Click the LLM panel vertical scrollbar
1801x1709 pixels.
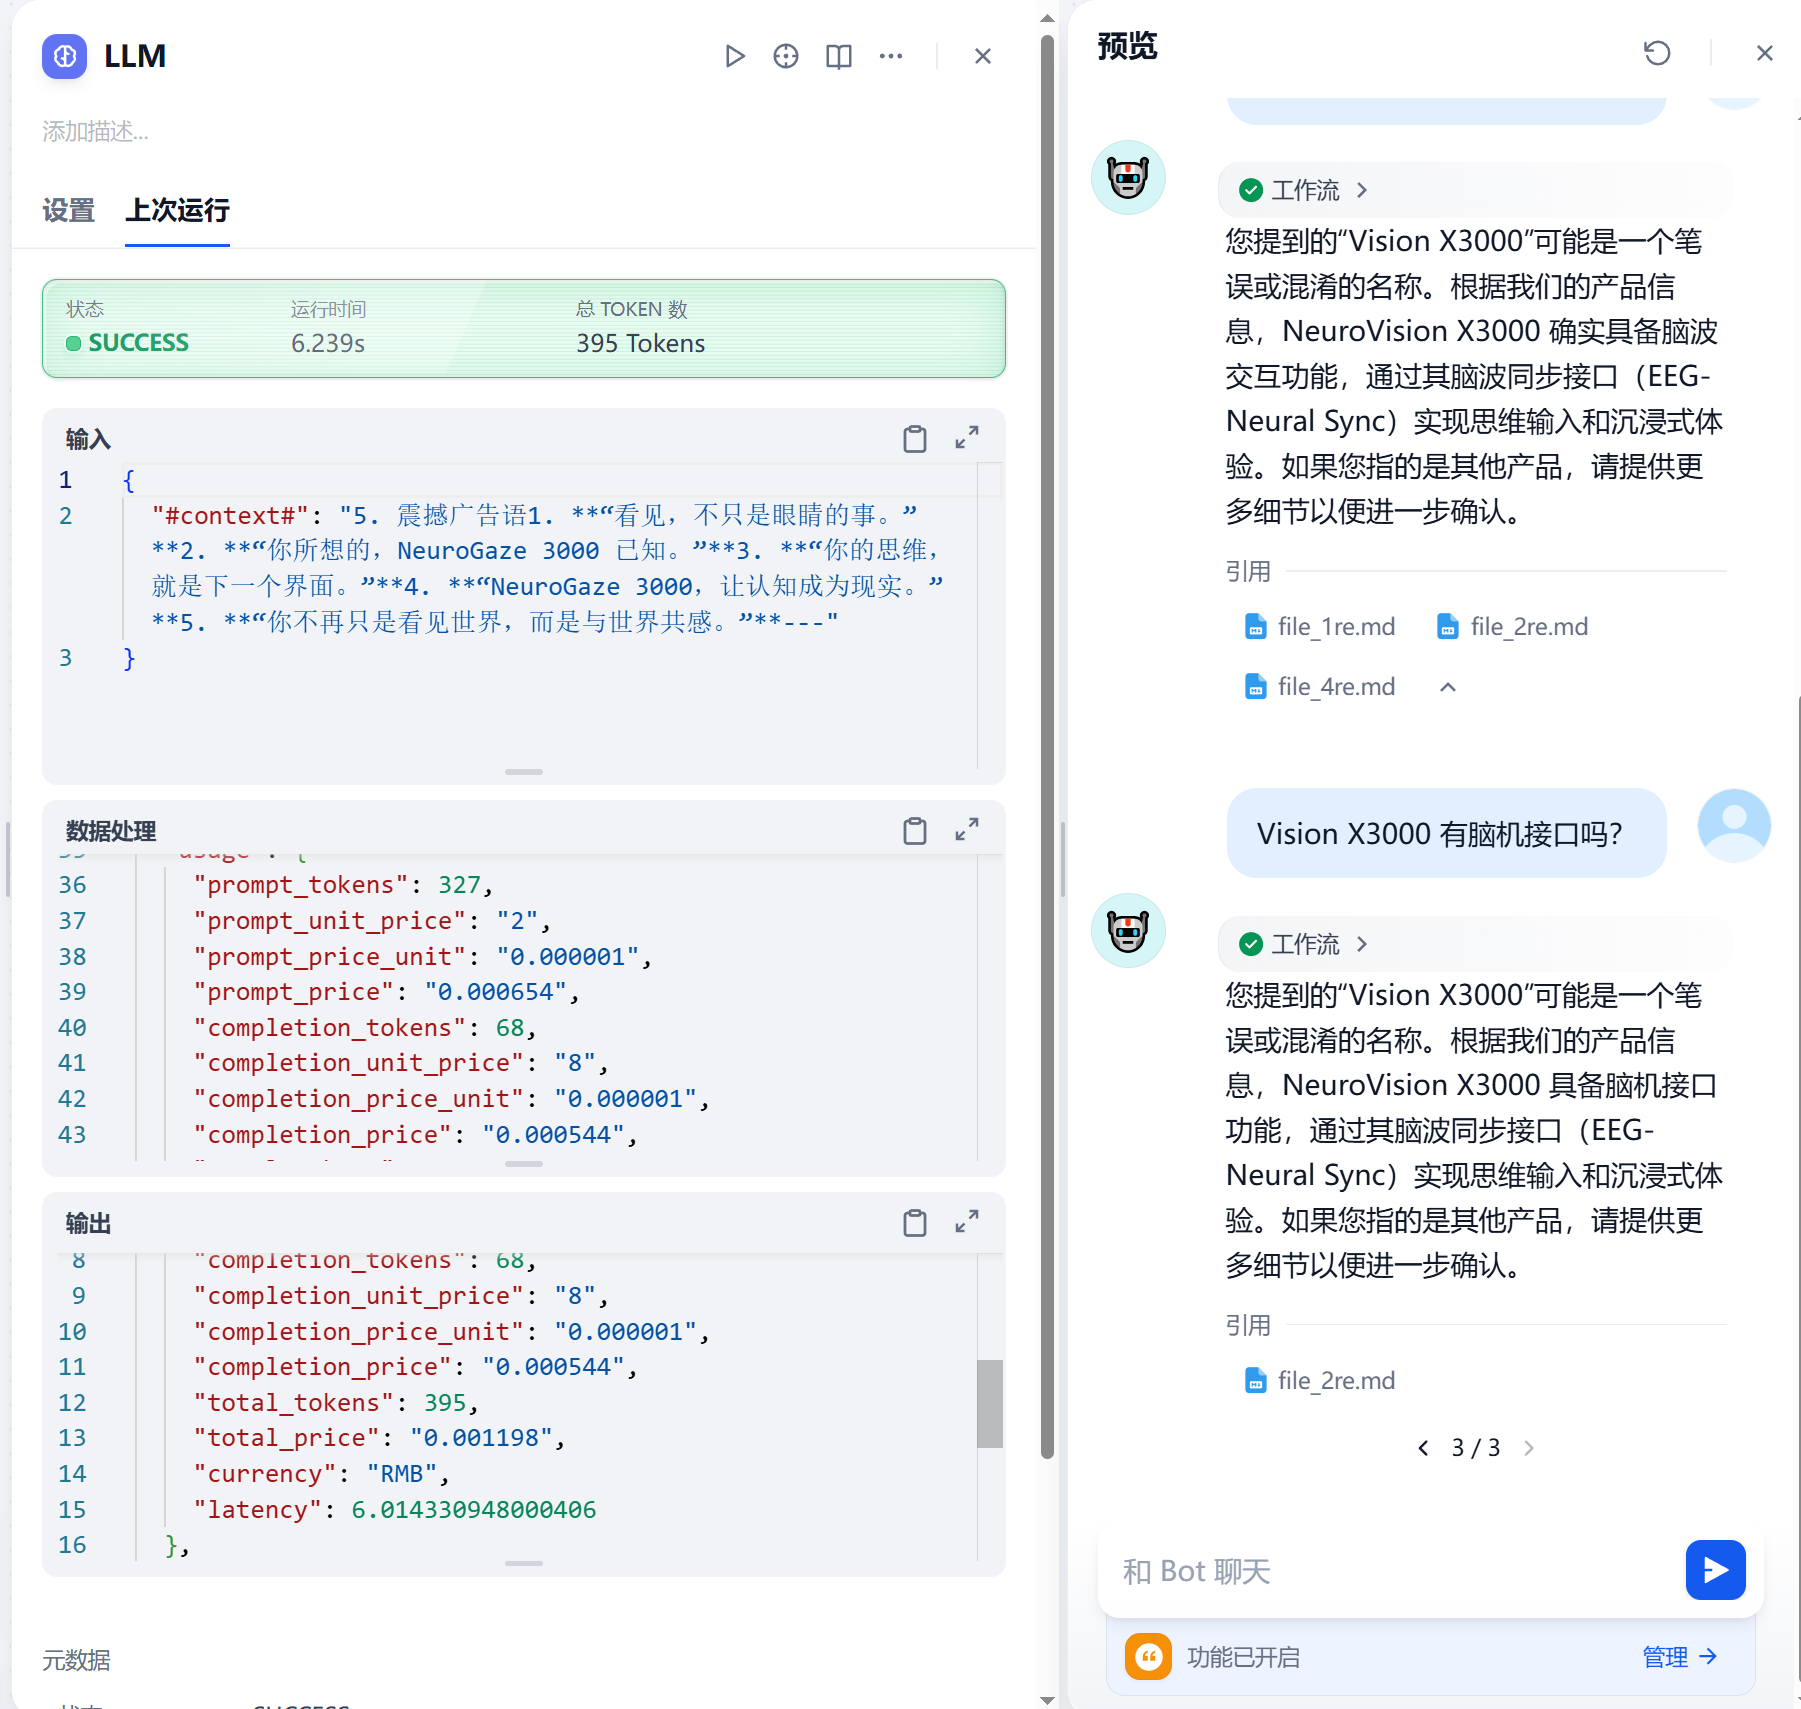coord(1047,745)
